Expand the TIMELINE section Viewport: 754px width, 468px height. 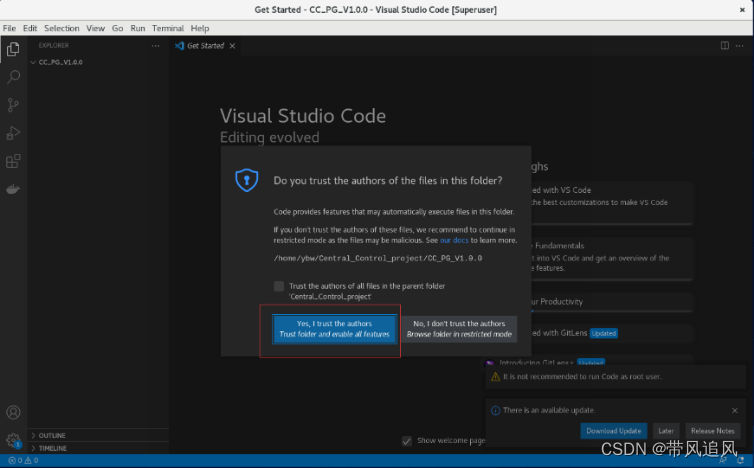point(98,448)
